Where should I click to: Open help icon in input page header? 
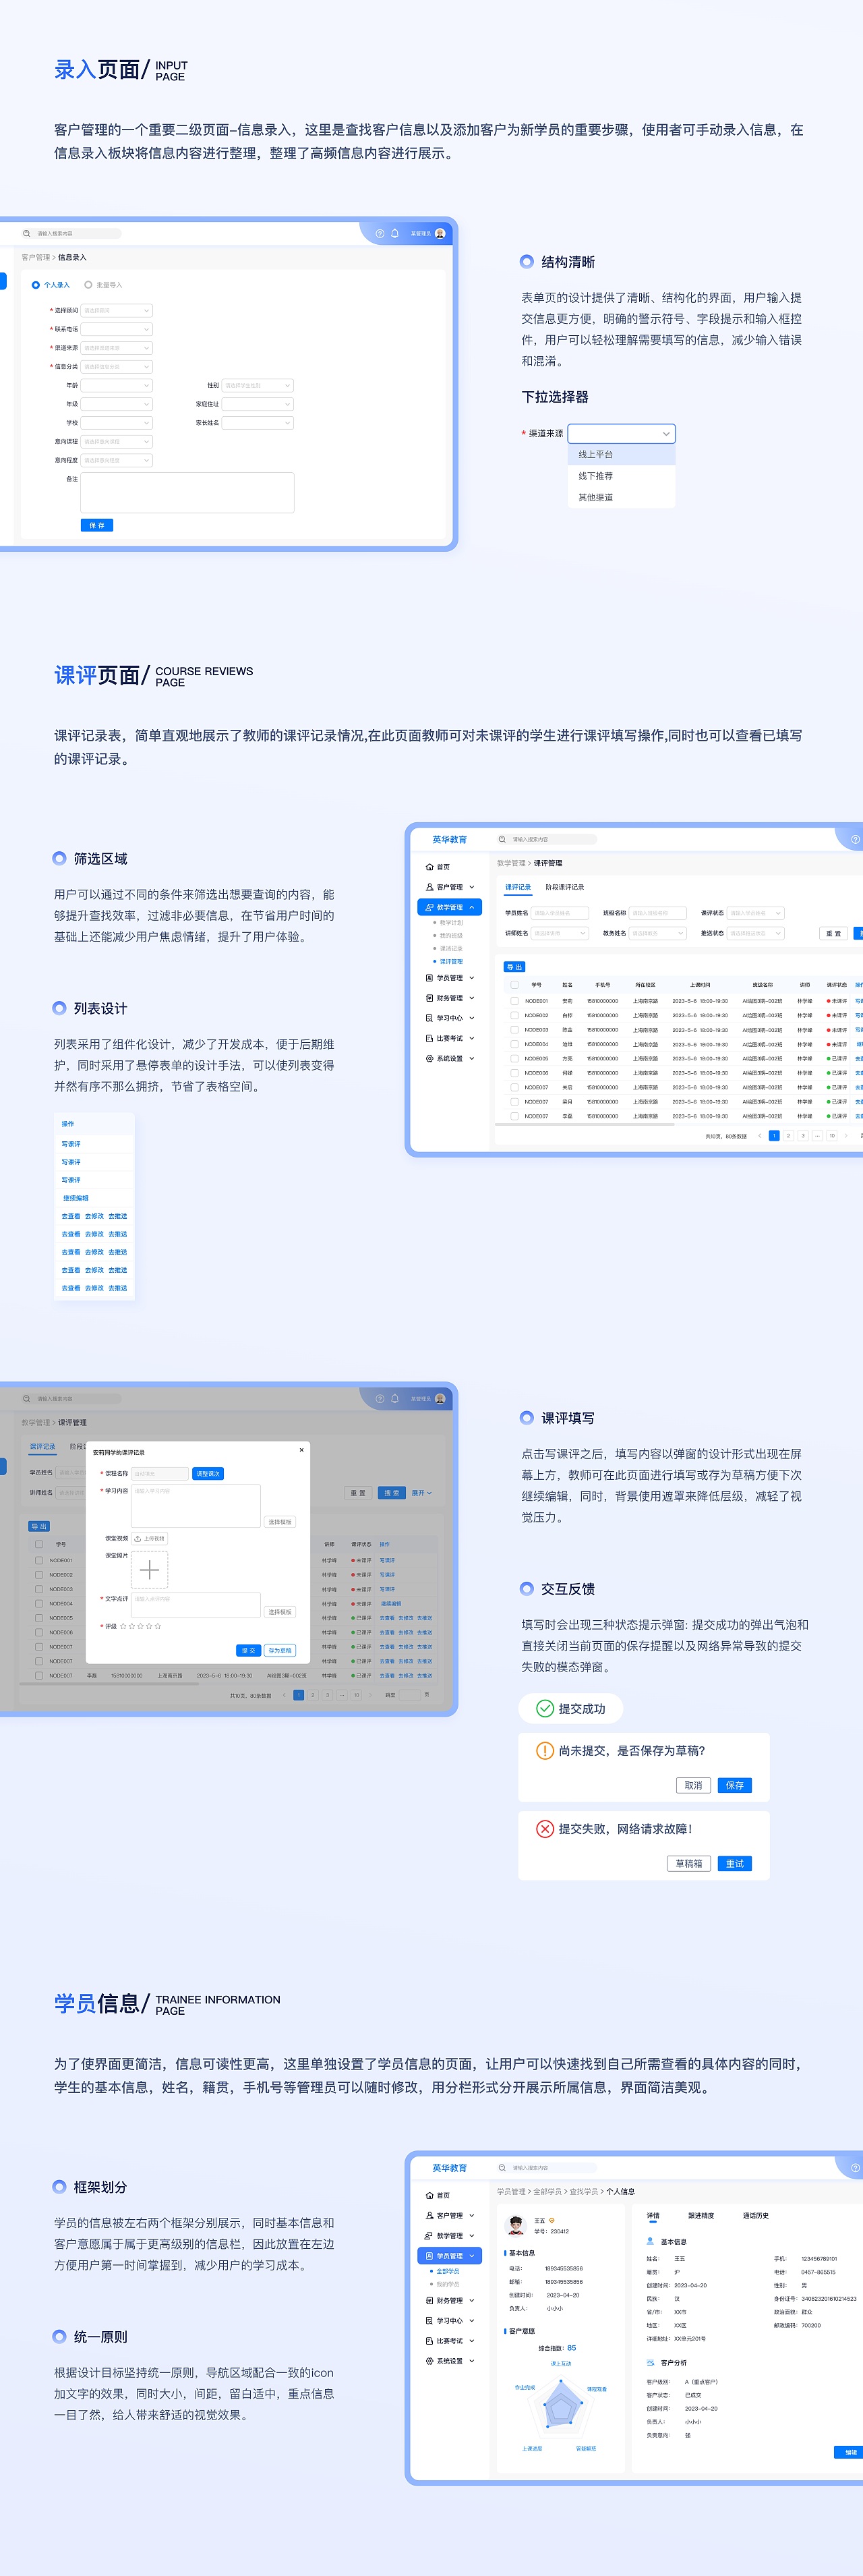[379, 233]
